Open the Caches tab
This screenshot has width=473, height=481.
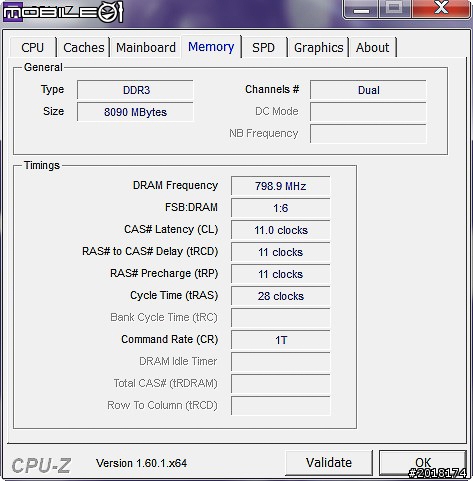(84, 47)
